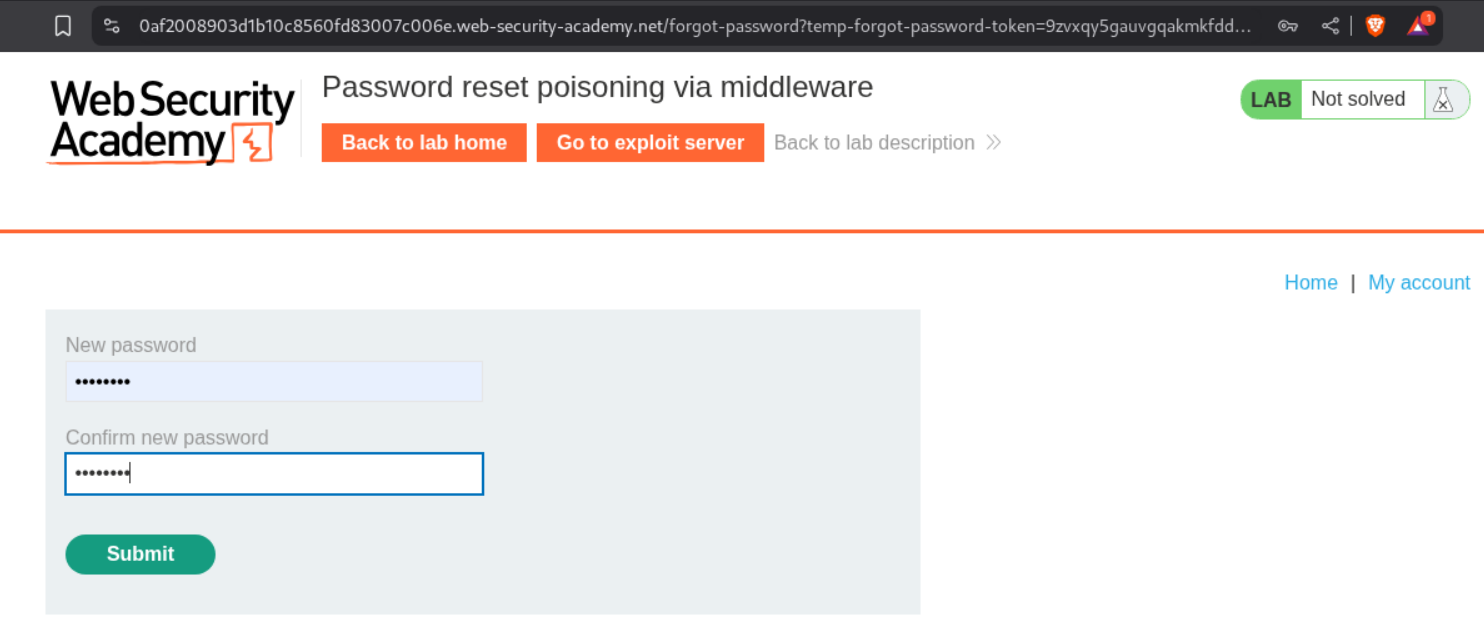Go to the Home link

(1310, 283)
